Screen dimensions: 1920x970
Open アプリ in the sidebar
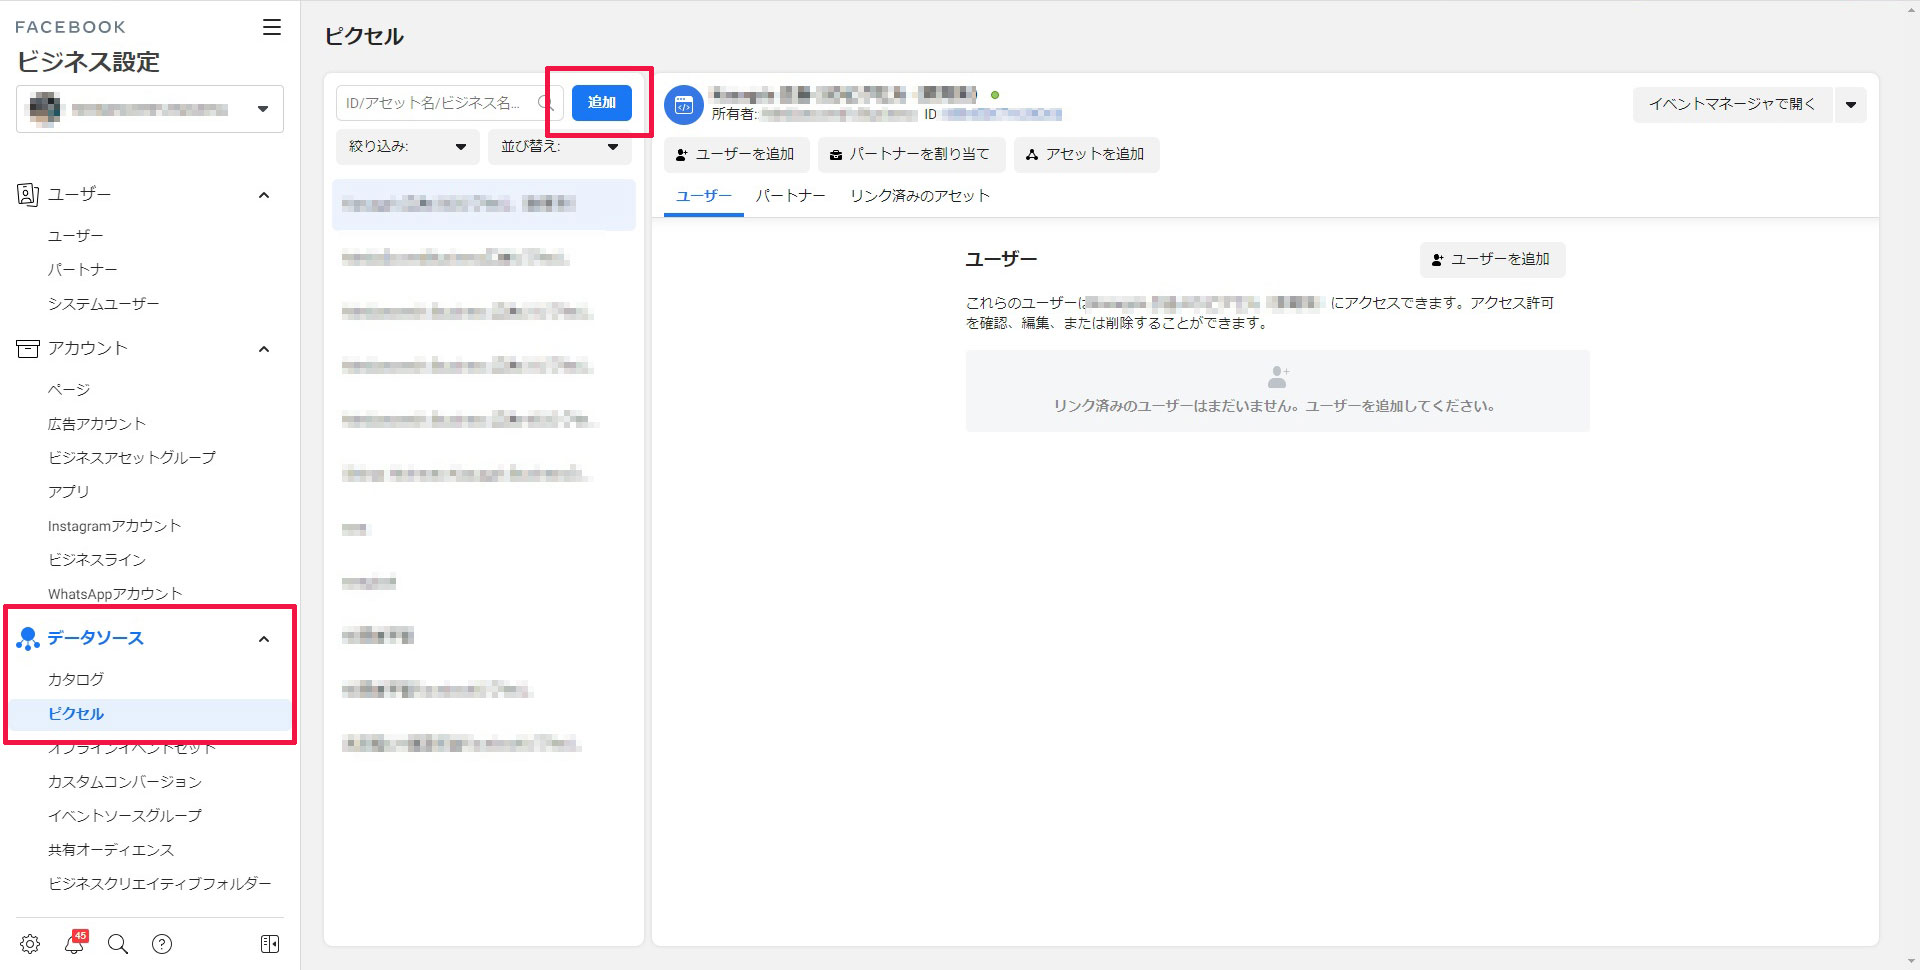pyautogui.click(x=69, y=492)
